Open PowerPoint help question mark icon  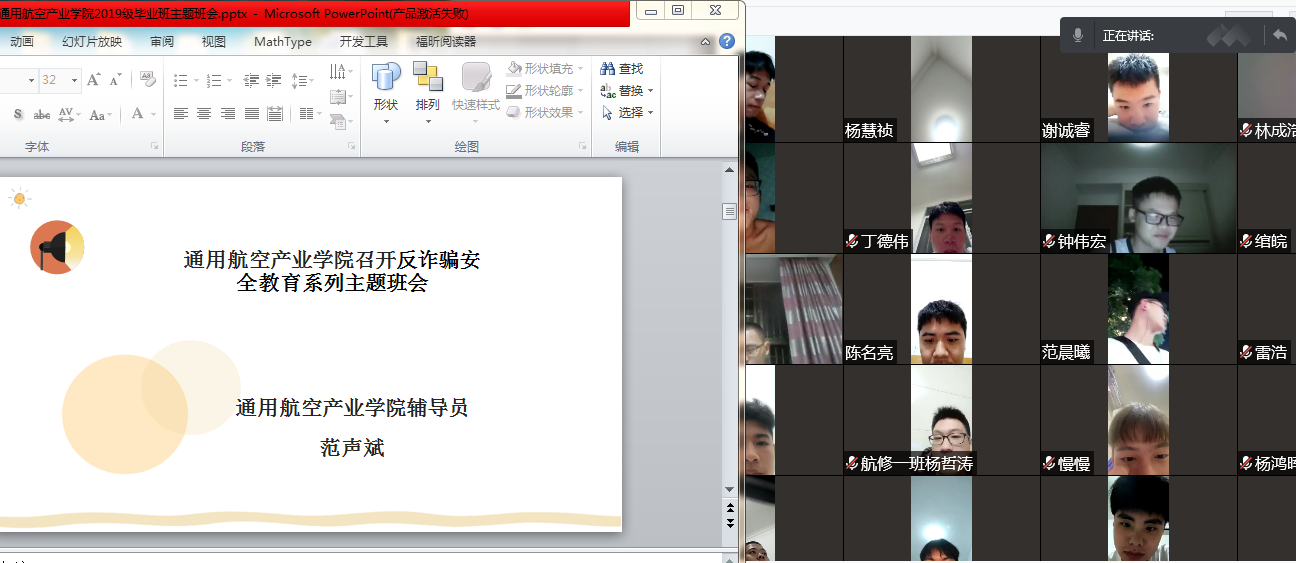tap(727, 41)
